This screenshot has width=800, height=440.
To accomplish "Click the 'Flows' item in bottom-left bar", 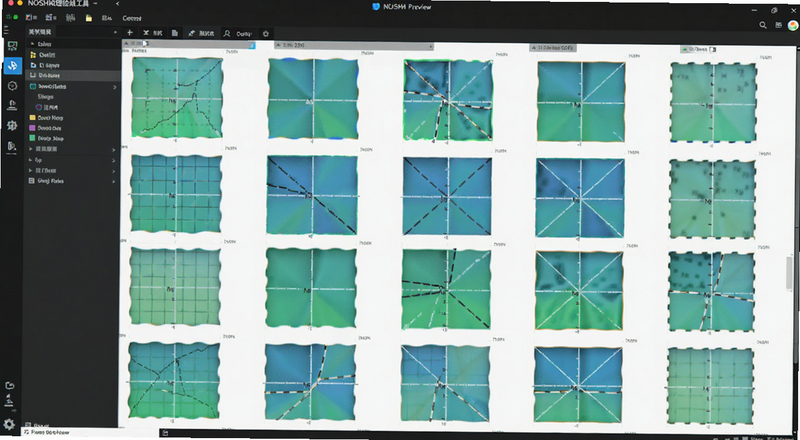I will coord(46,432).
